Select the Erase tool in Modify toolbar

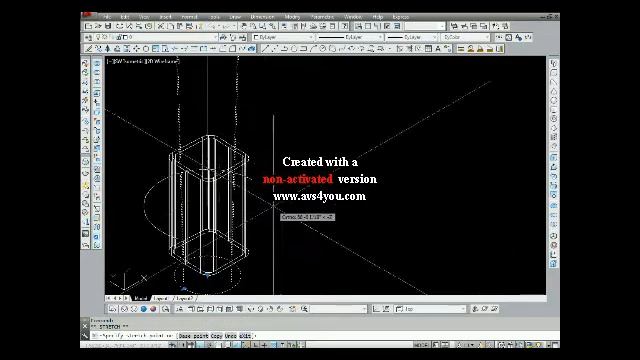[x=89, y=49]
